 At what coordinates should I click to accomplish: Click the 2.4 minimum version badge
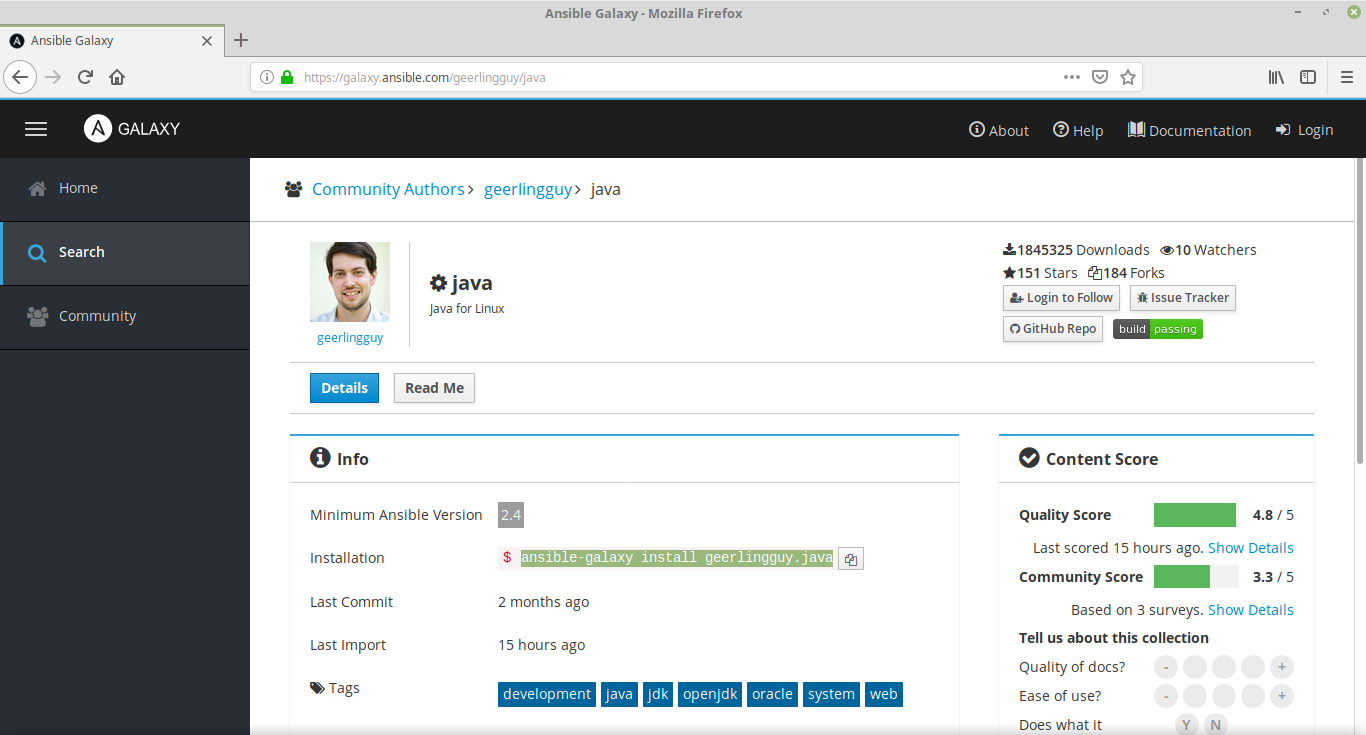click(511, 515)
